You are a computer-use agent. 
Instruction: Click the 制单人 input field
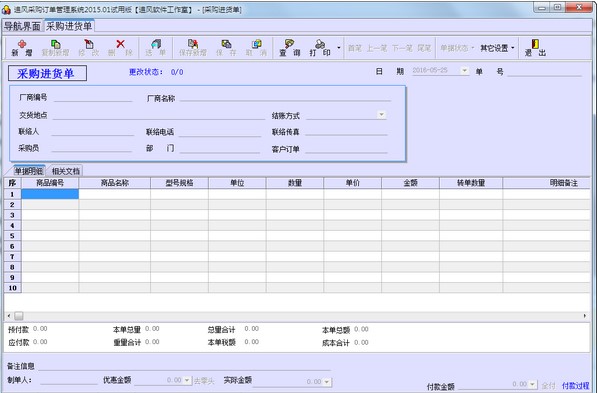[x=69, y=380]
